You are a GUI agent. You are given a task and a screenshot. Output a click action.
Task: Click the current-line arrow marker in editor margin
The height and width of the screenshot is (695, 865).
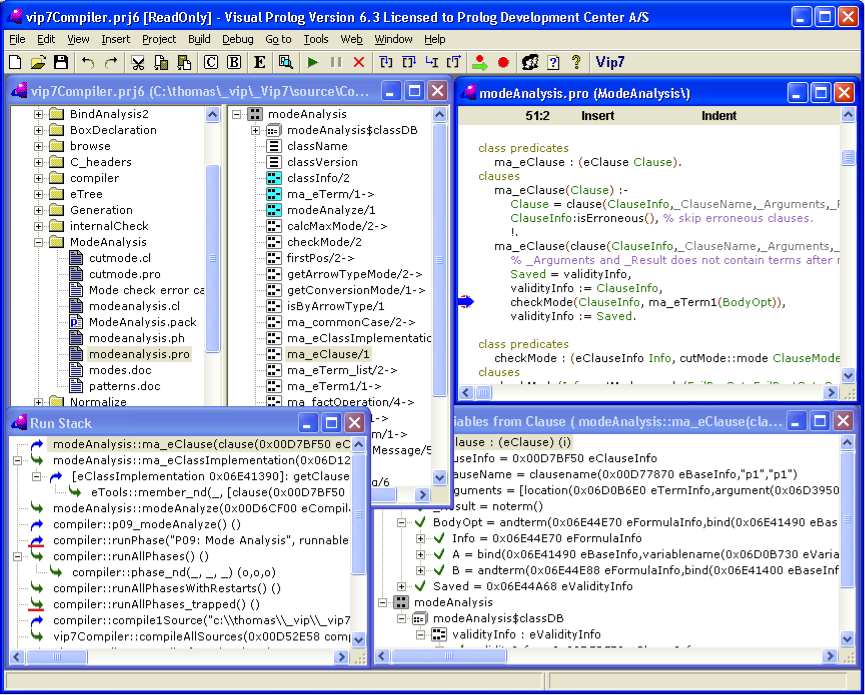pyautogui.click(x=467, y=302)
